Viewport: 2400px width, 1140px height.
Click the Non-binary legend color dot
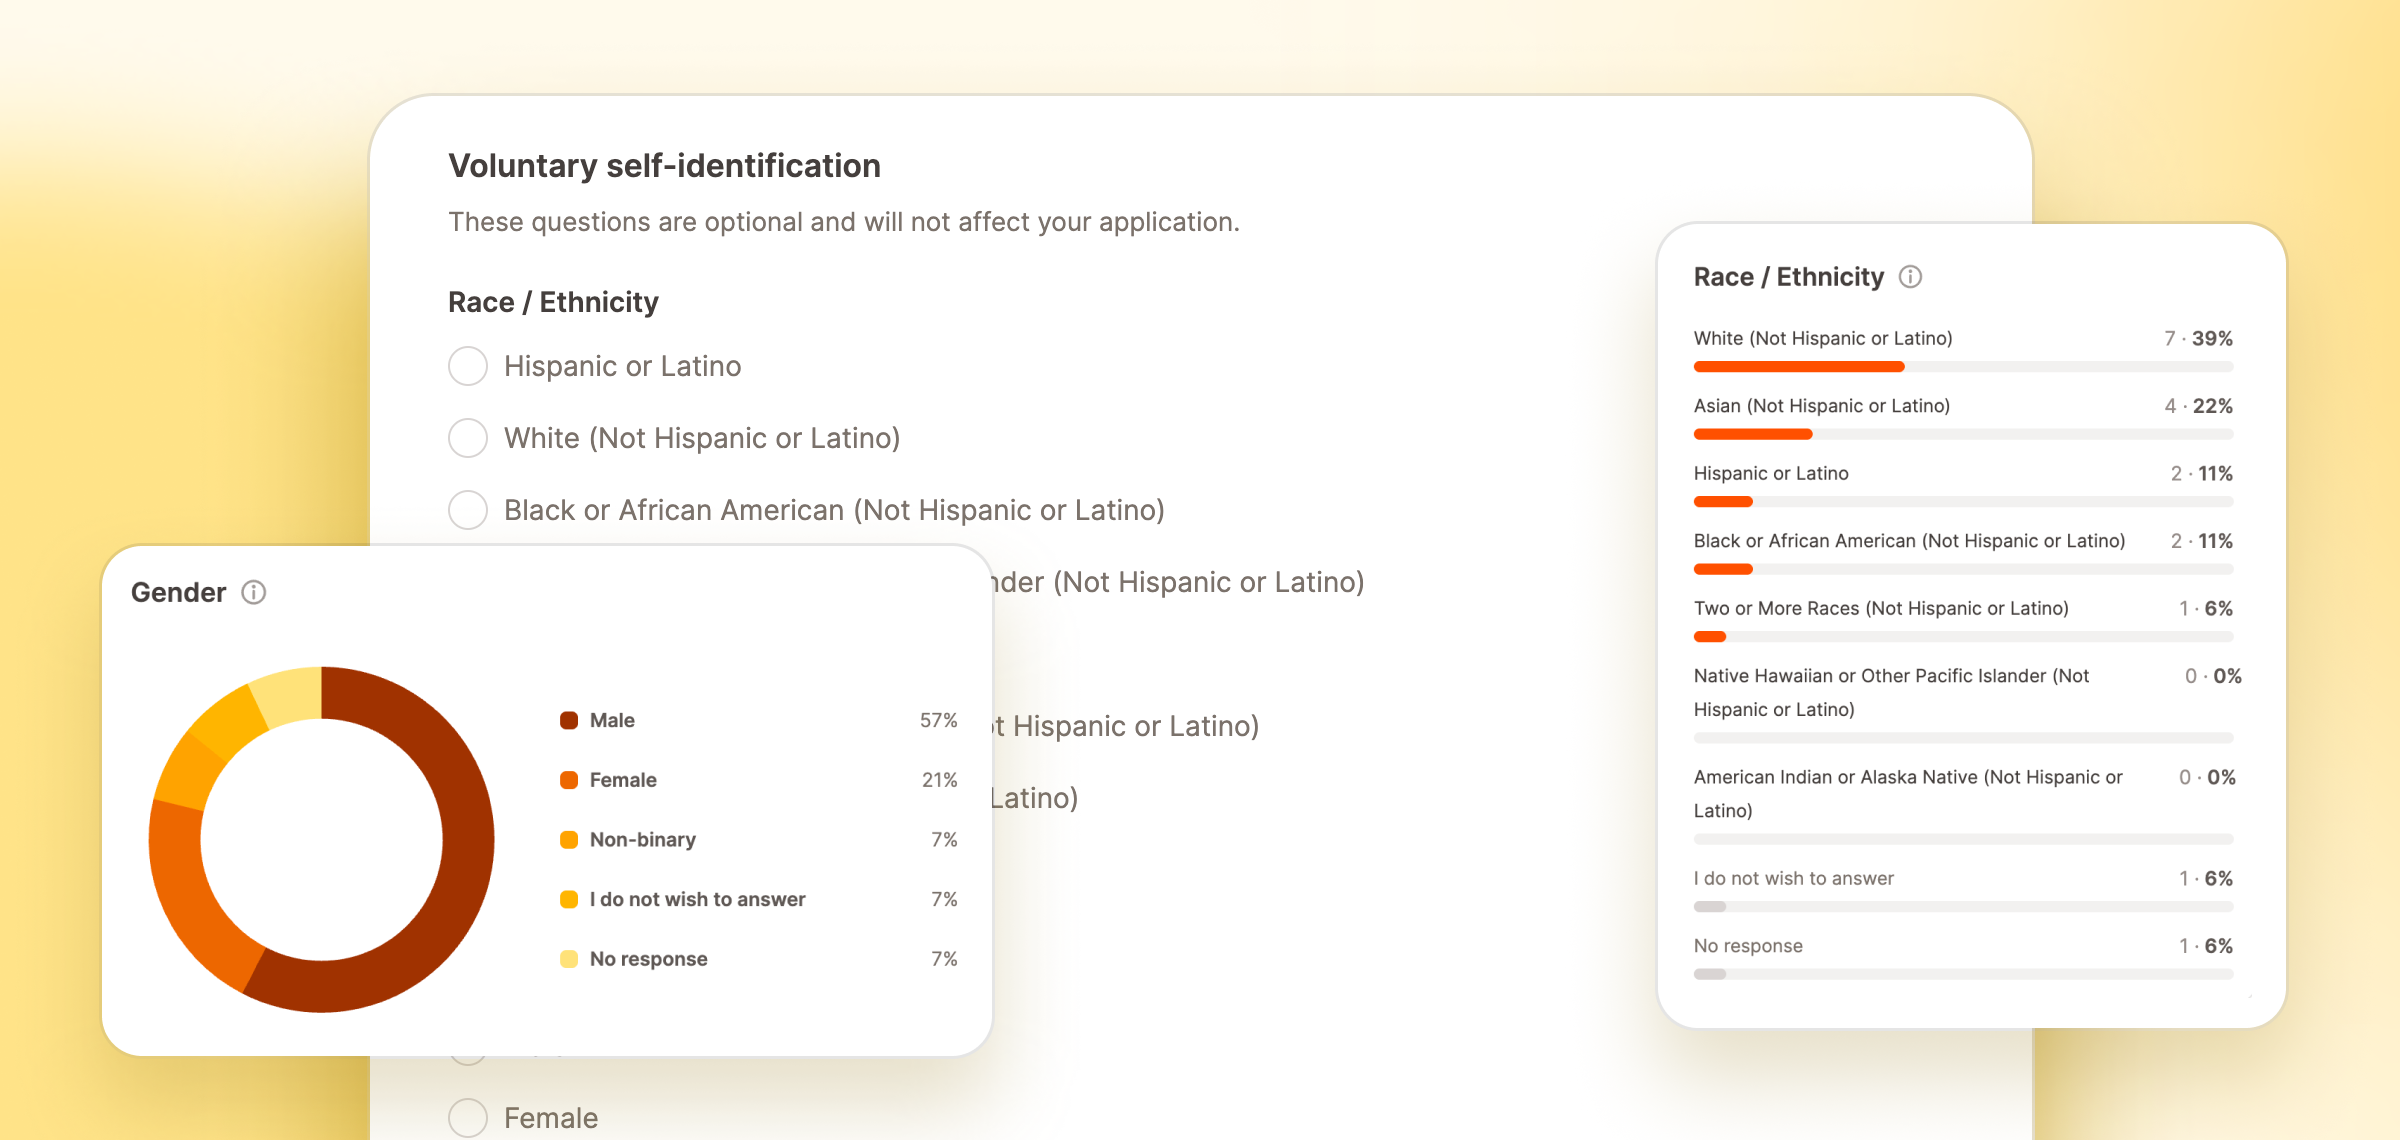point(569,840)
